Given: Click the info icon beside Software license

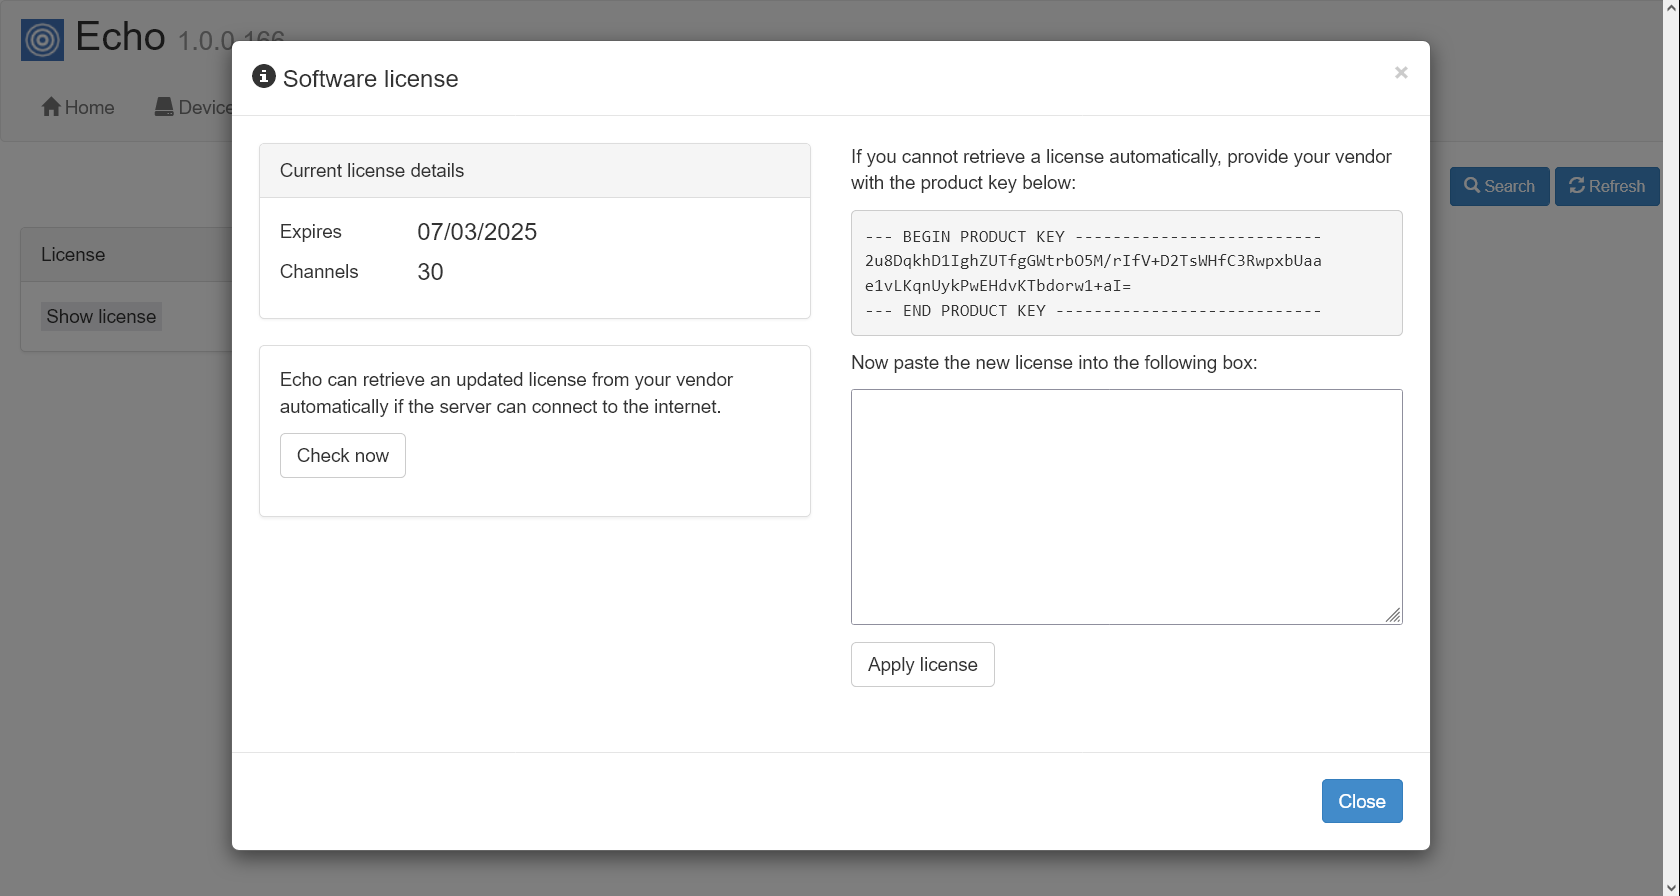Looking at the screenshot, I should tap(264, 76).
